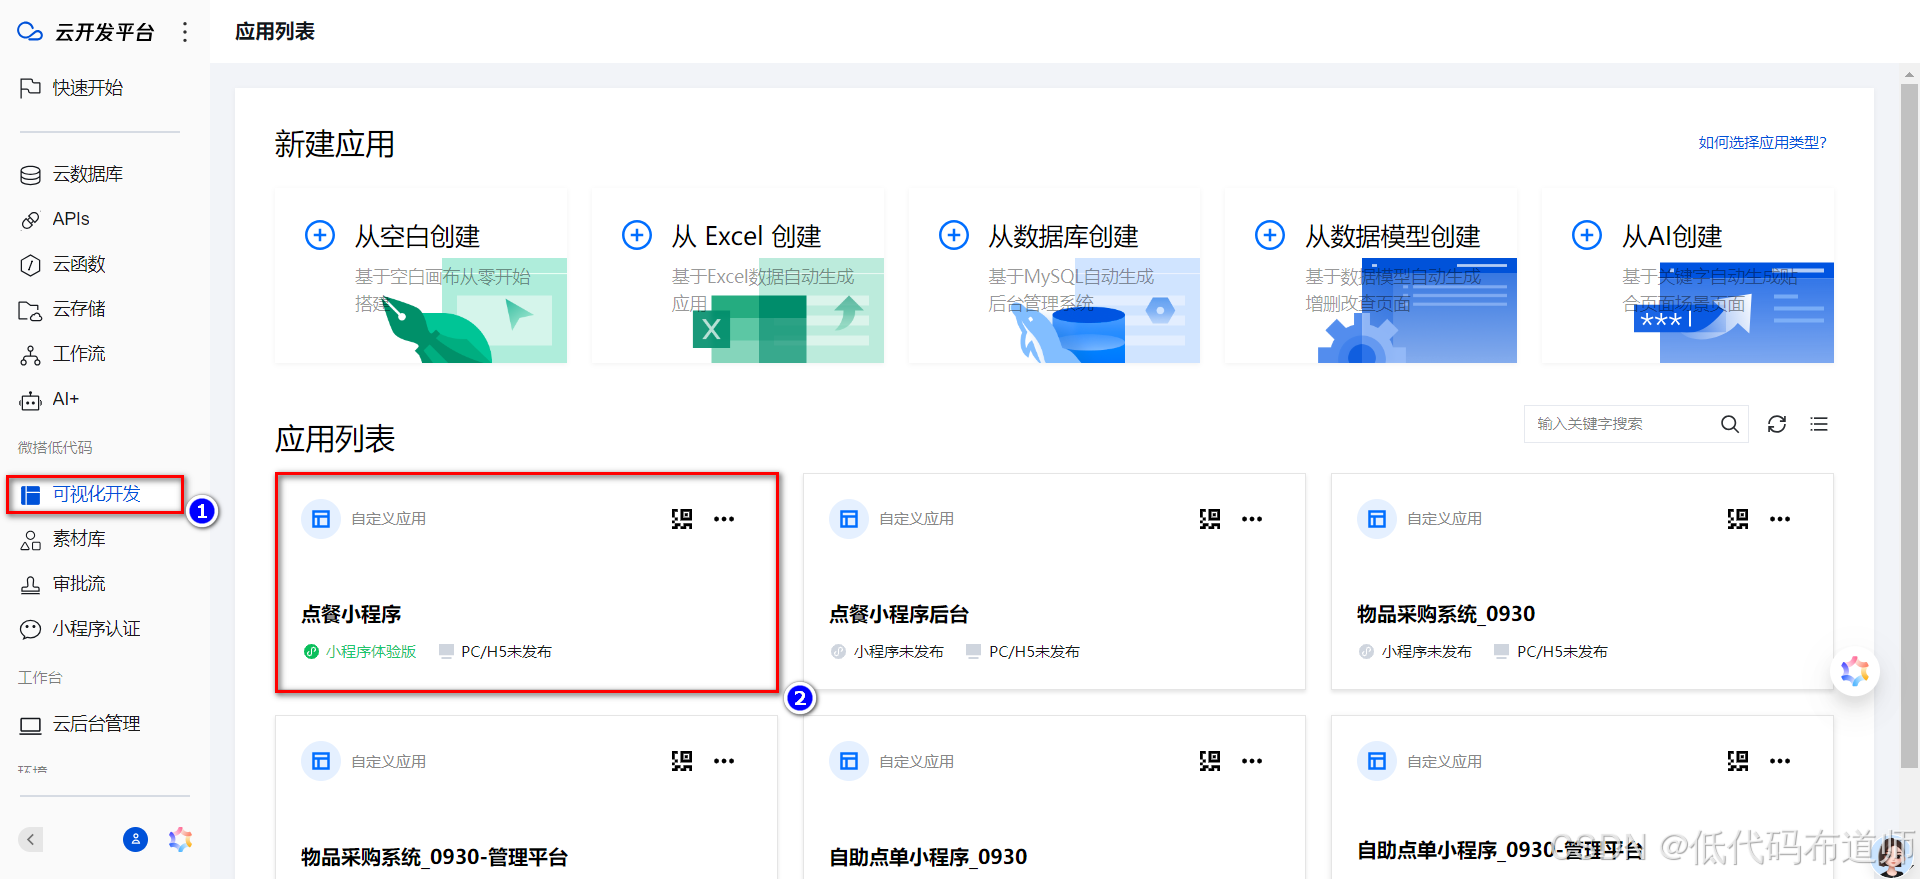
Task: Collapse the sidebar with the arrow button
Action: point(31,839)
